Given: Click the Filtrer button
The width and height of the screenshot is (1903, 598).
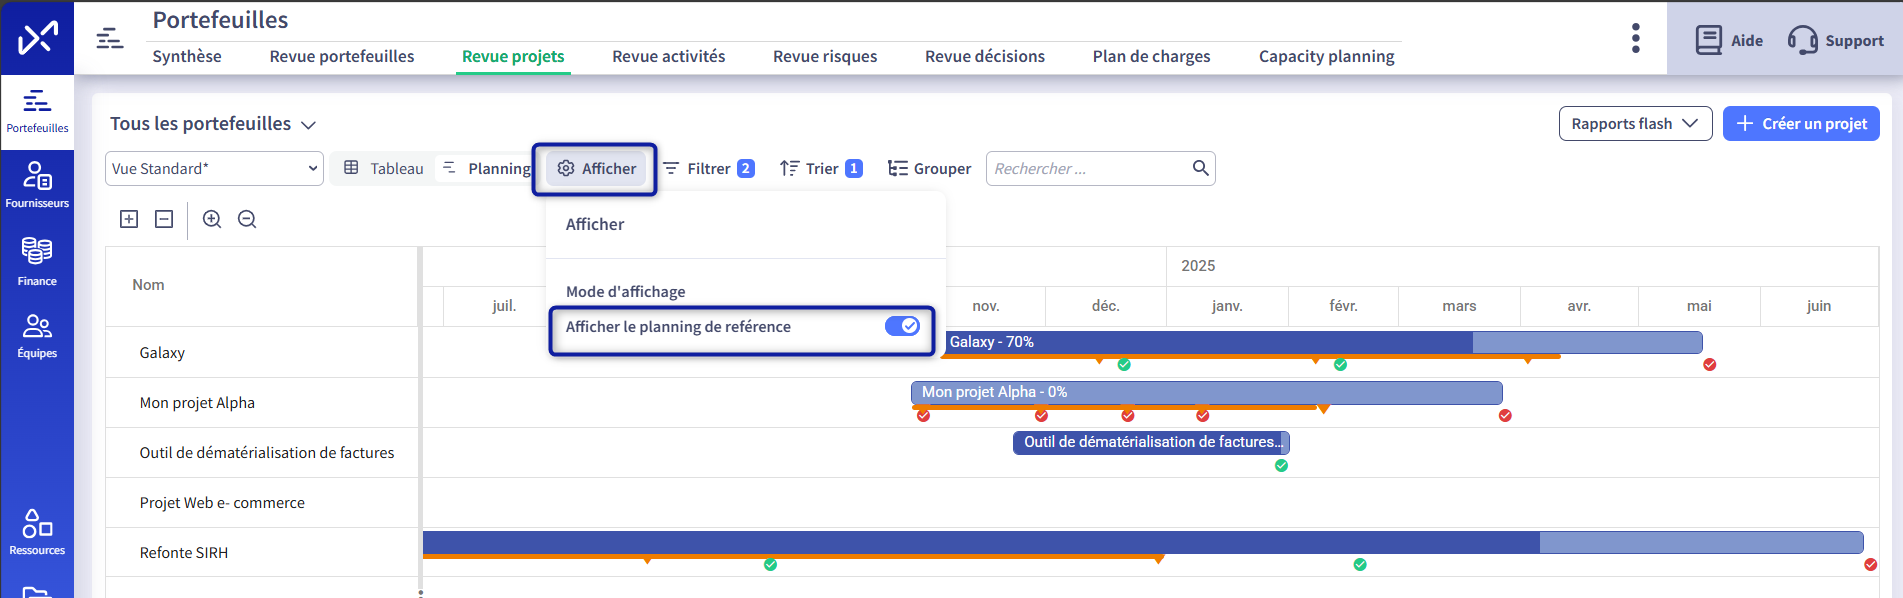Looking at the screenshot, I should pyautogui.click(x=708, y=169).
